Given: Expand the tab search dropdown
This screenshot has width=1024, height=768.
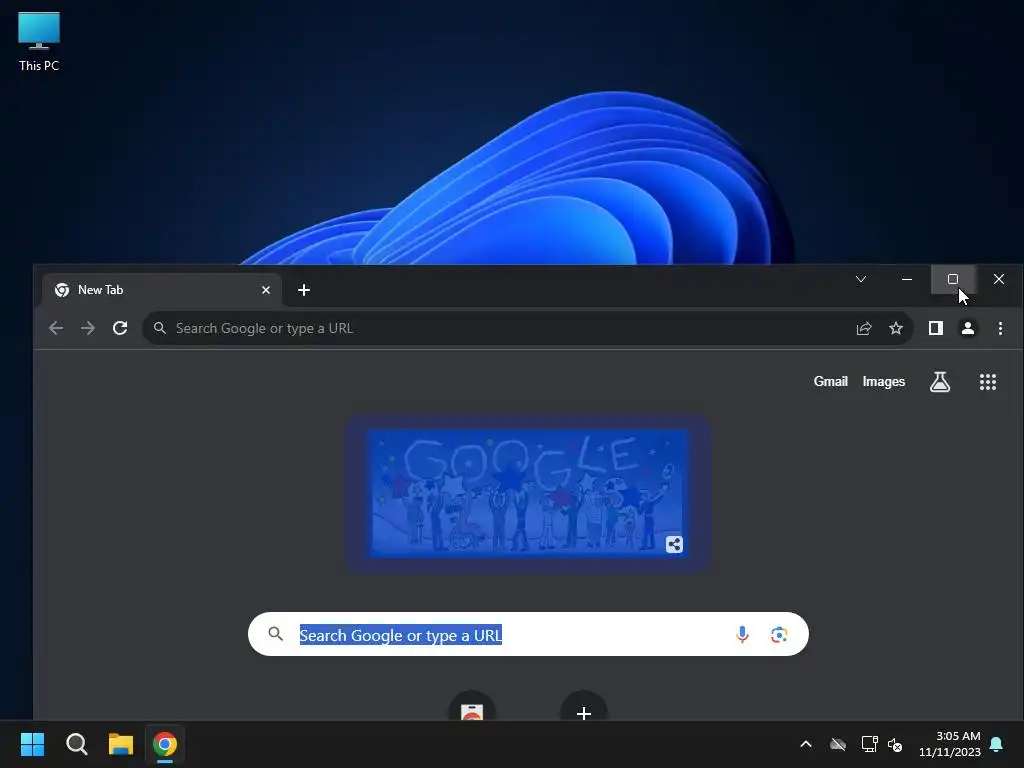Looking at the screenshot, I should (x=861, y=279).
